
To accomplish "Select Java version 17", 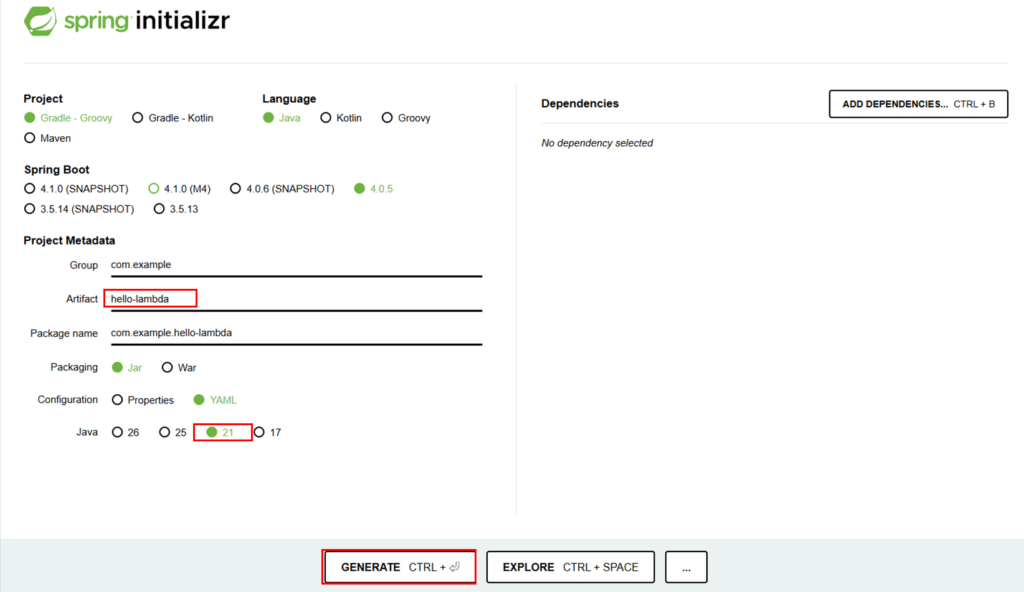I will click(261, 433).
